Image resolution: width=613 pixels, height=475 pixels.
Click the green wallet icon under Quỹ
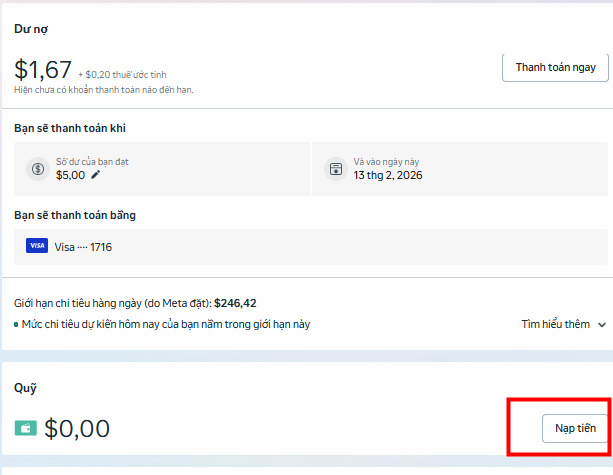tap(26, 428)
